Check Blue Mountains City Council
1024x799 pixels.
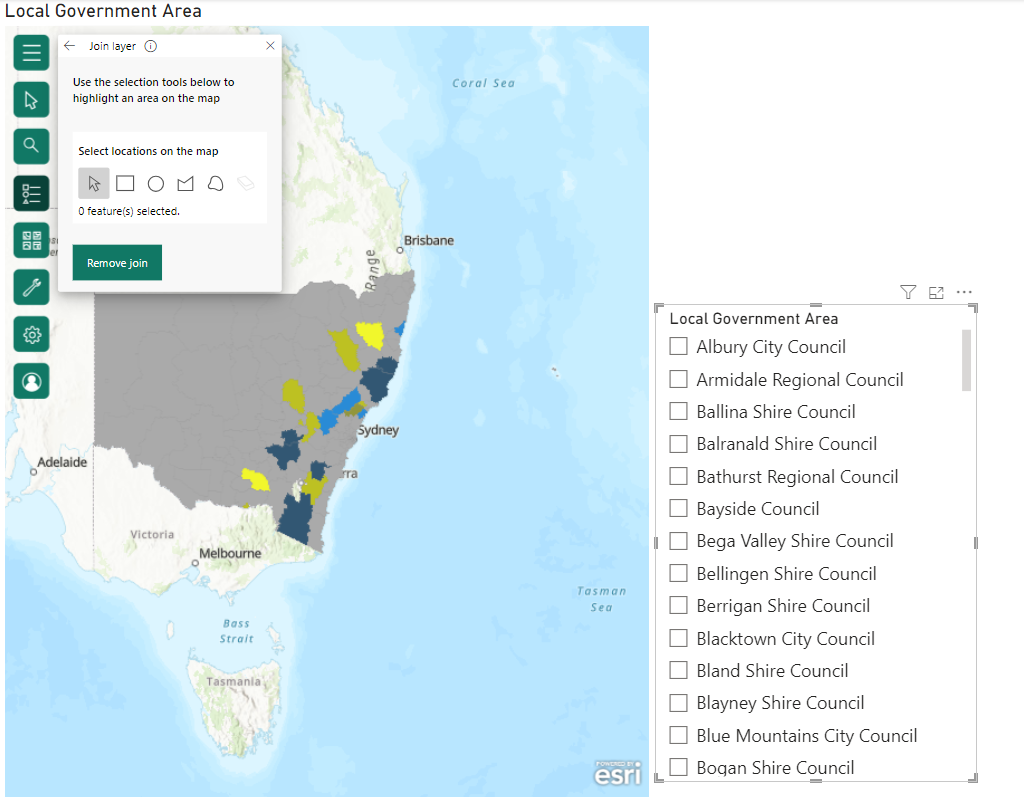coord(678,735)
